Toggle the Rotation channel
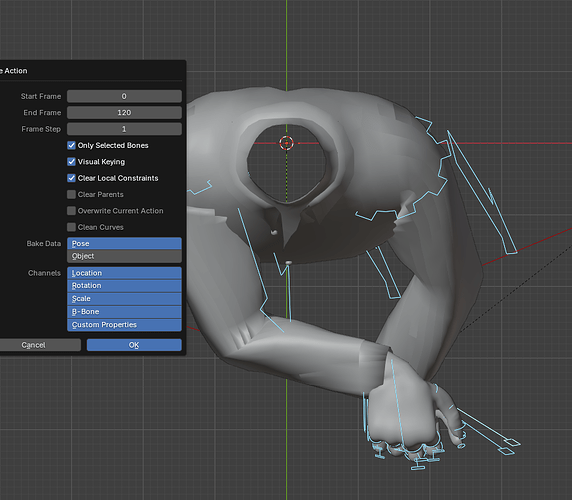 pos(124,286)
